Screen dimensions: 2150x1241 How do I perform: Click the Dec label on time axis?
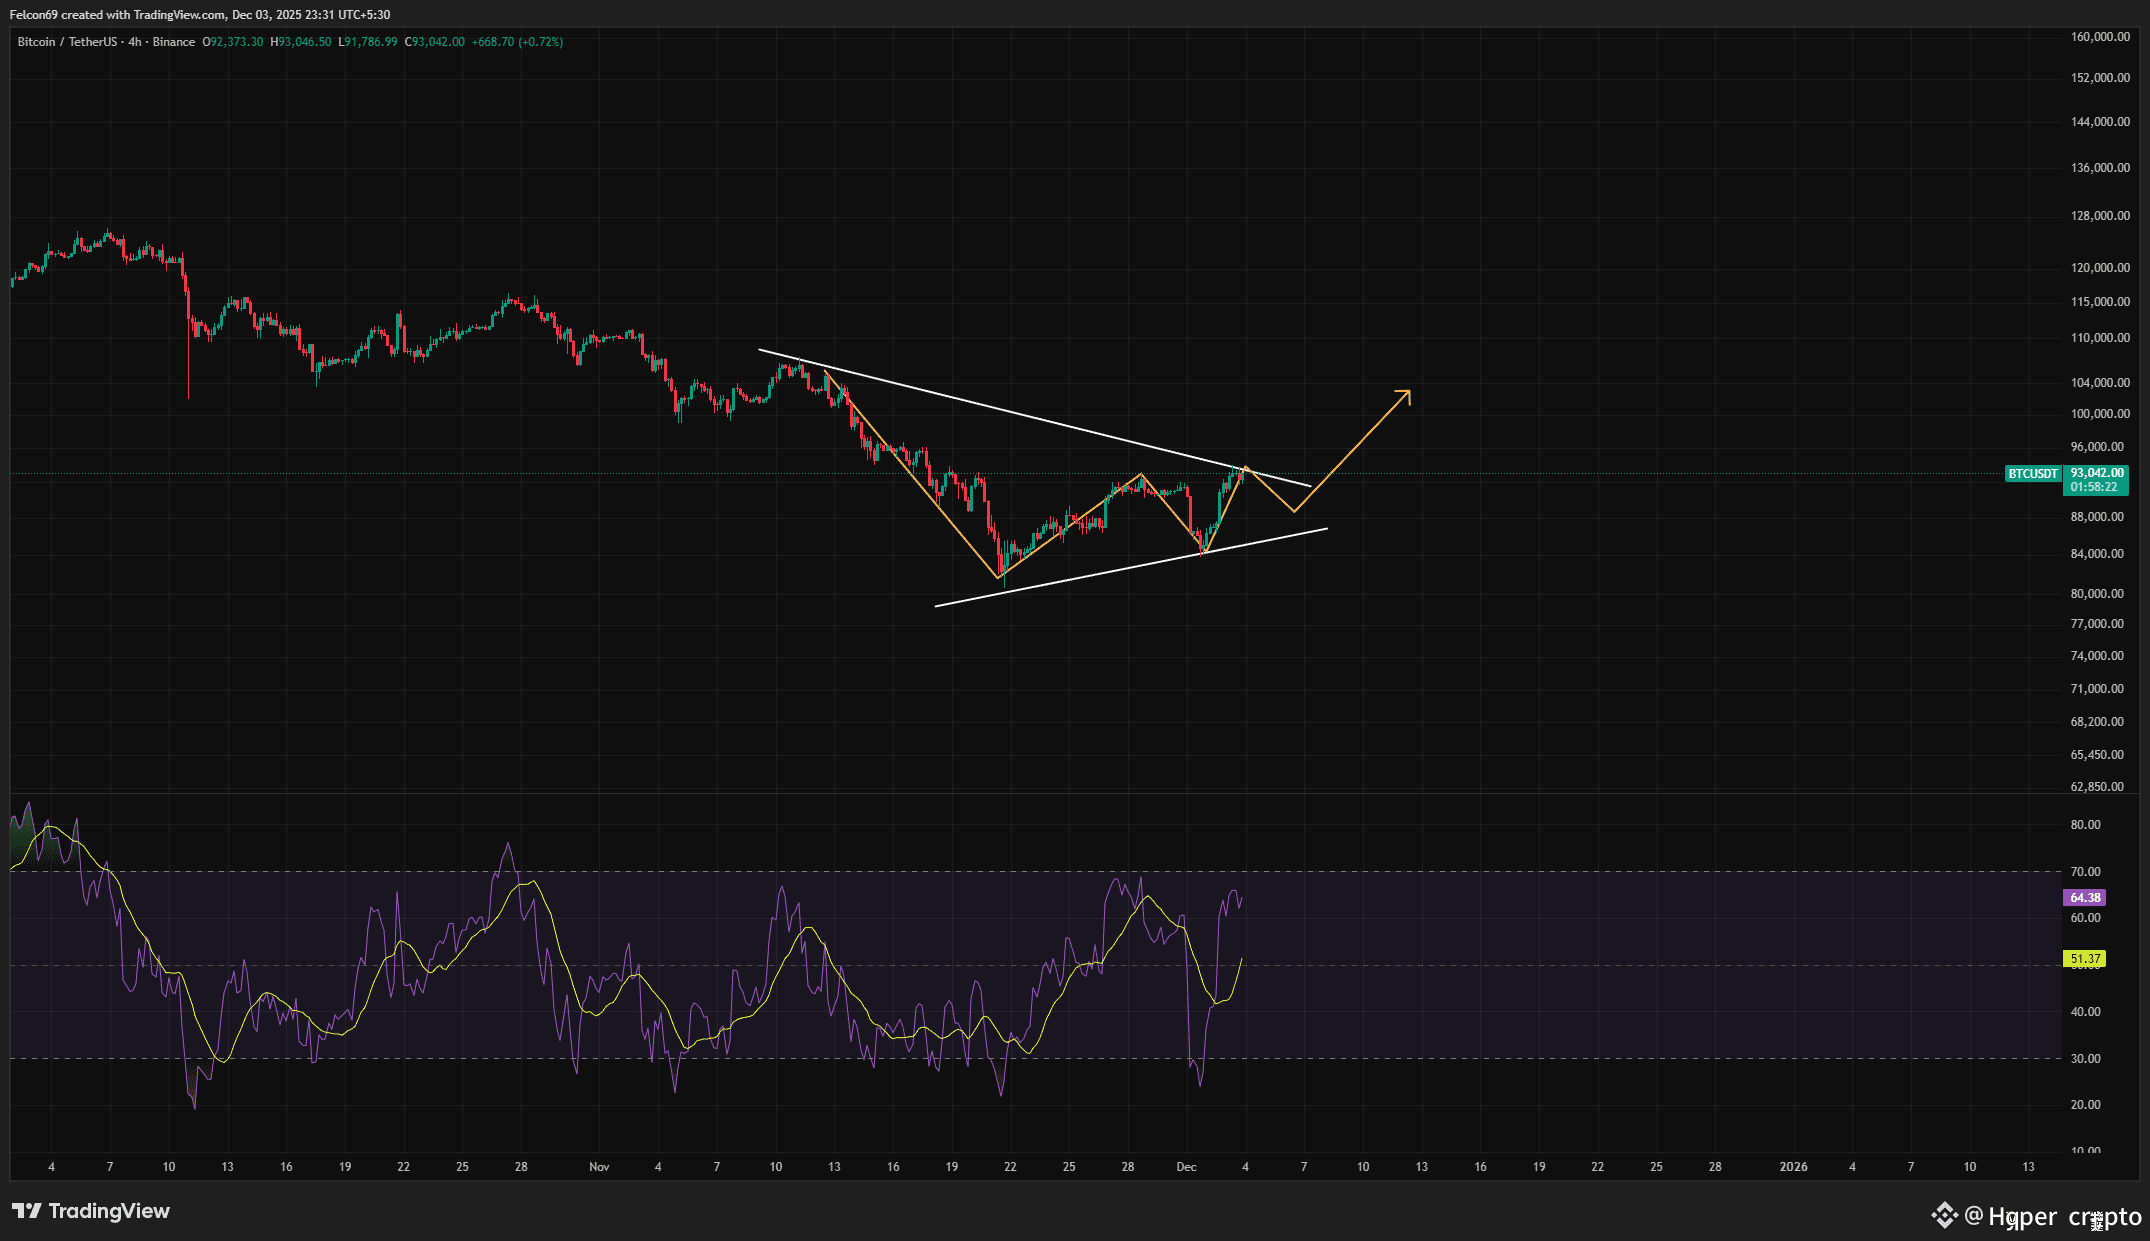1186,1166
